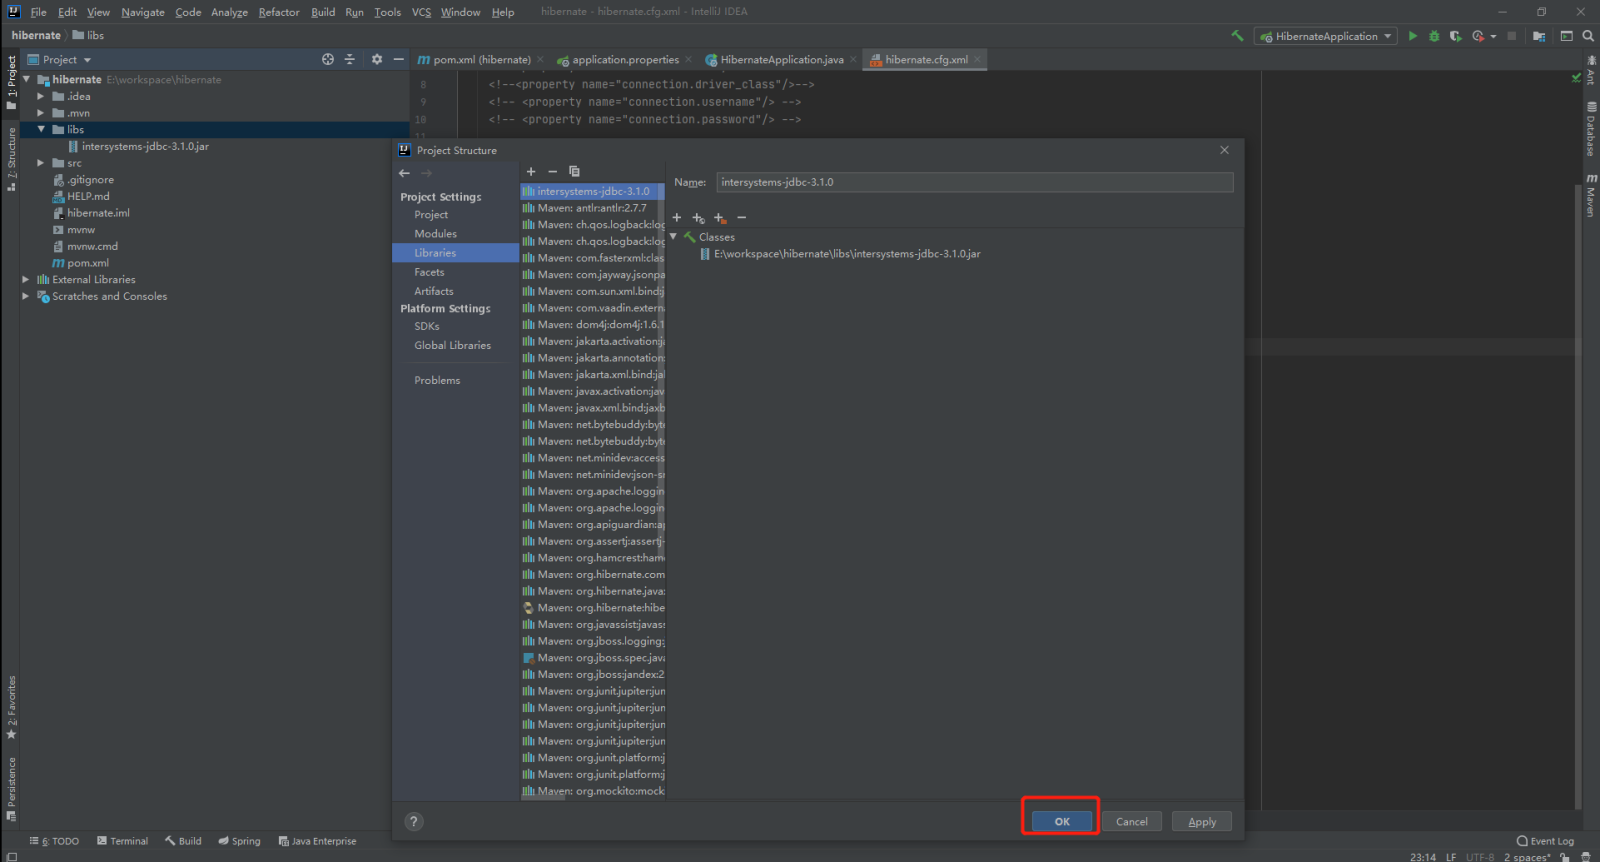Open help via the question mark icon
Screen dimensions: 1600x862
click(414, 822)
